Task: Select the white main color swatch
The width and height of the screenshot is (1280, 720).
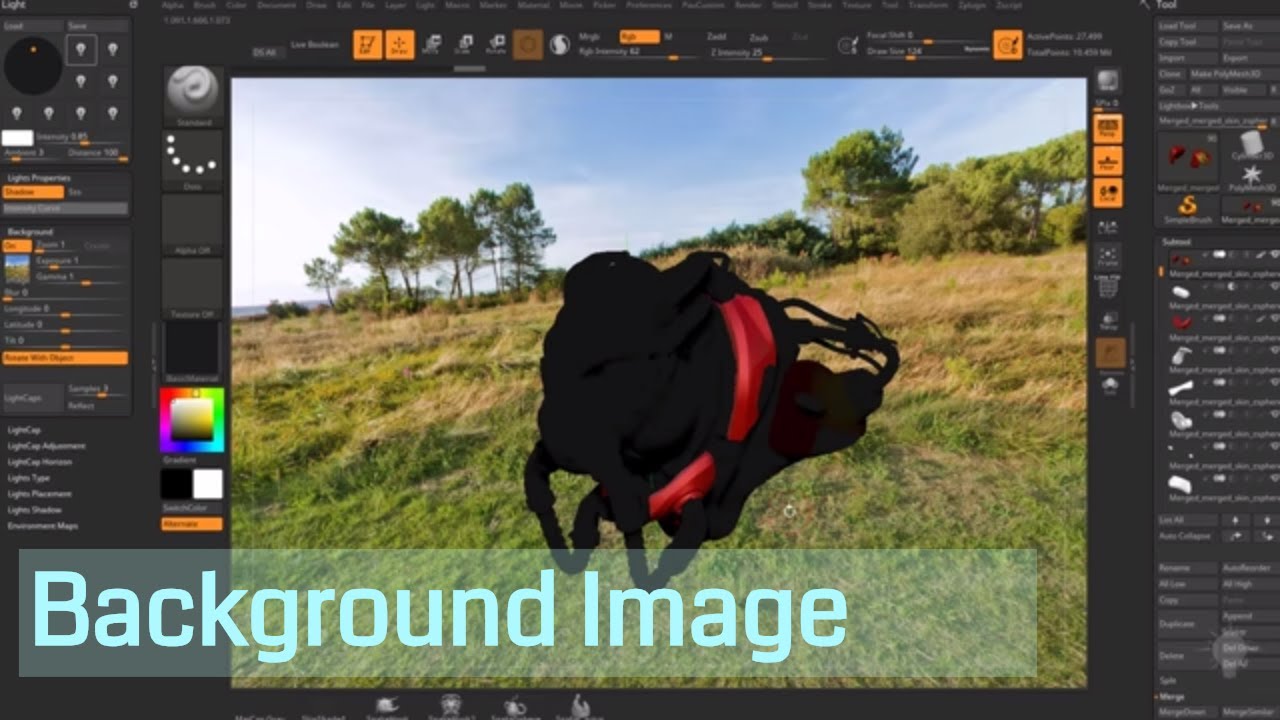Action: click(x=207, y=484)
